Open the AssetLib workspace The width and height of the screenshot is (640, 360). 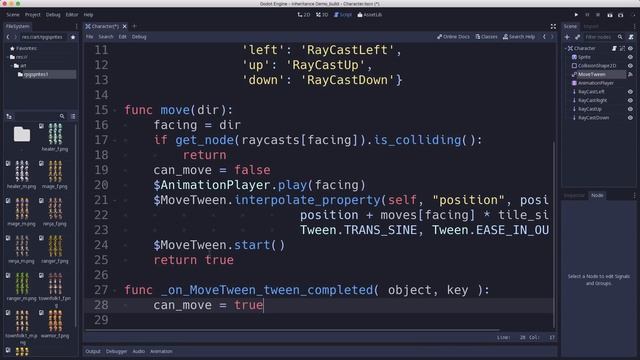(370, 15)
